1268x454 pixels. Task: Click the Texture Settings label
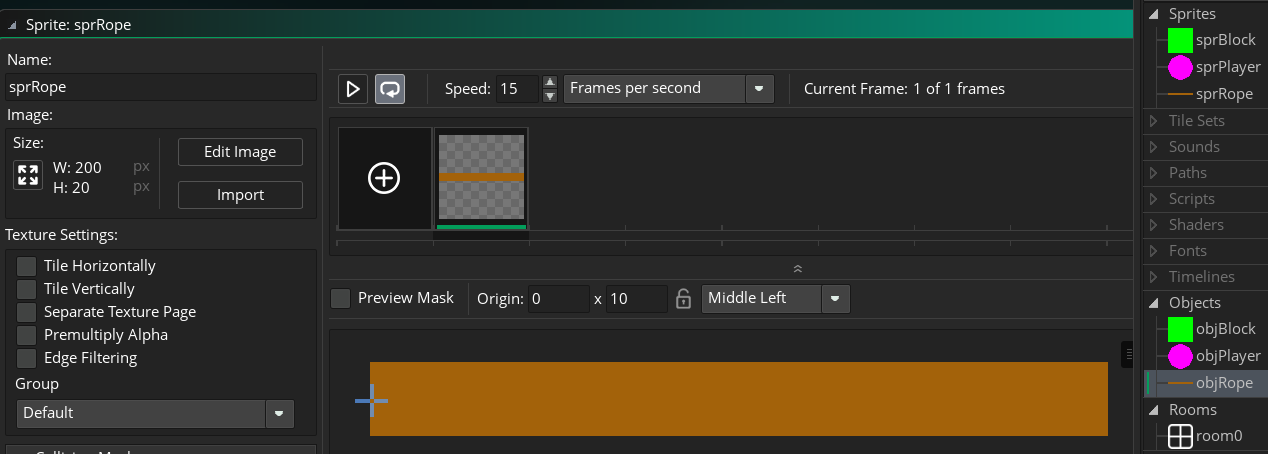(x=62, y=236)
